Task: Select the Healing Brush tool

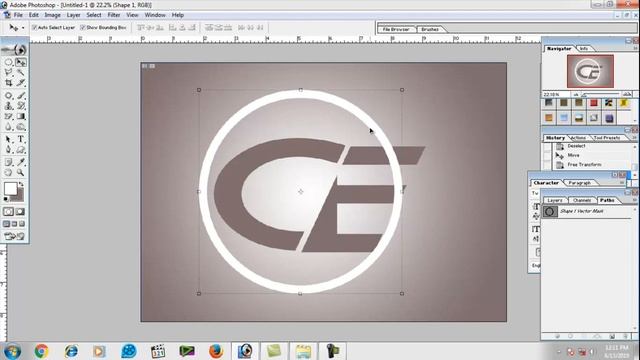Action: click(8, 96)
